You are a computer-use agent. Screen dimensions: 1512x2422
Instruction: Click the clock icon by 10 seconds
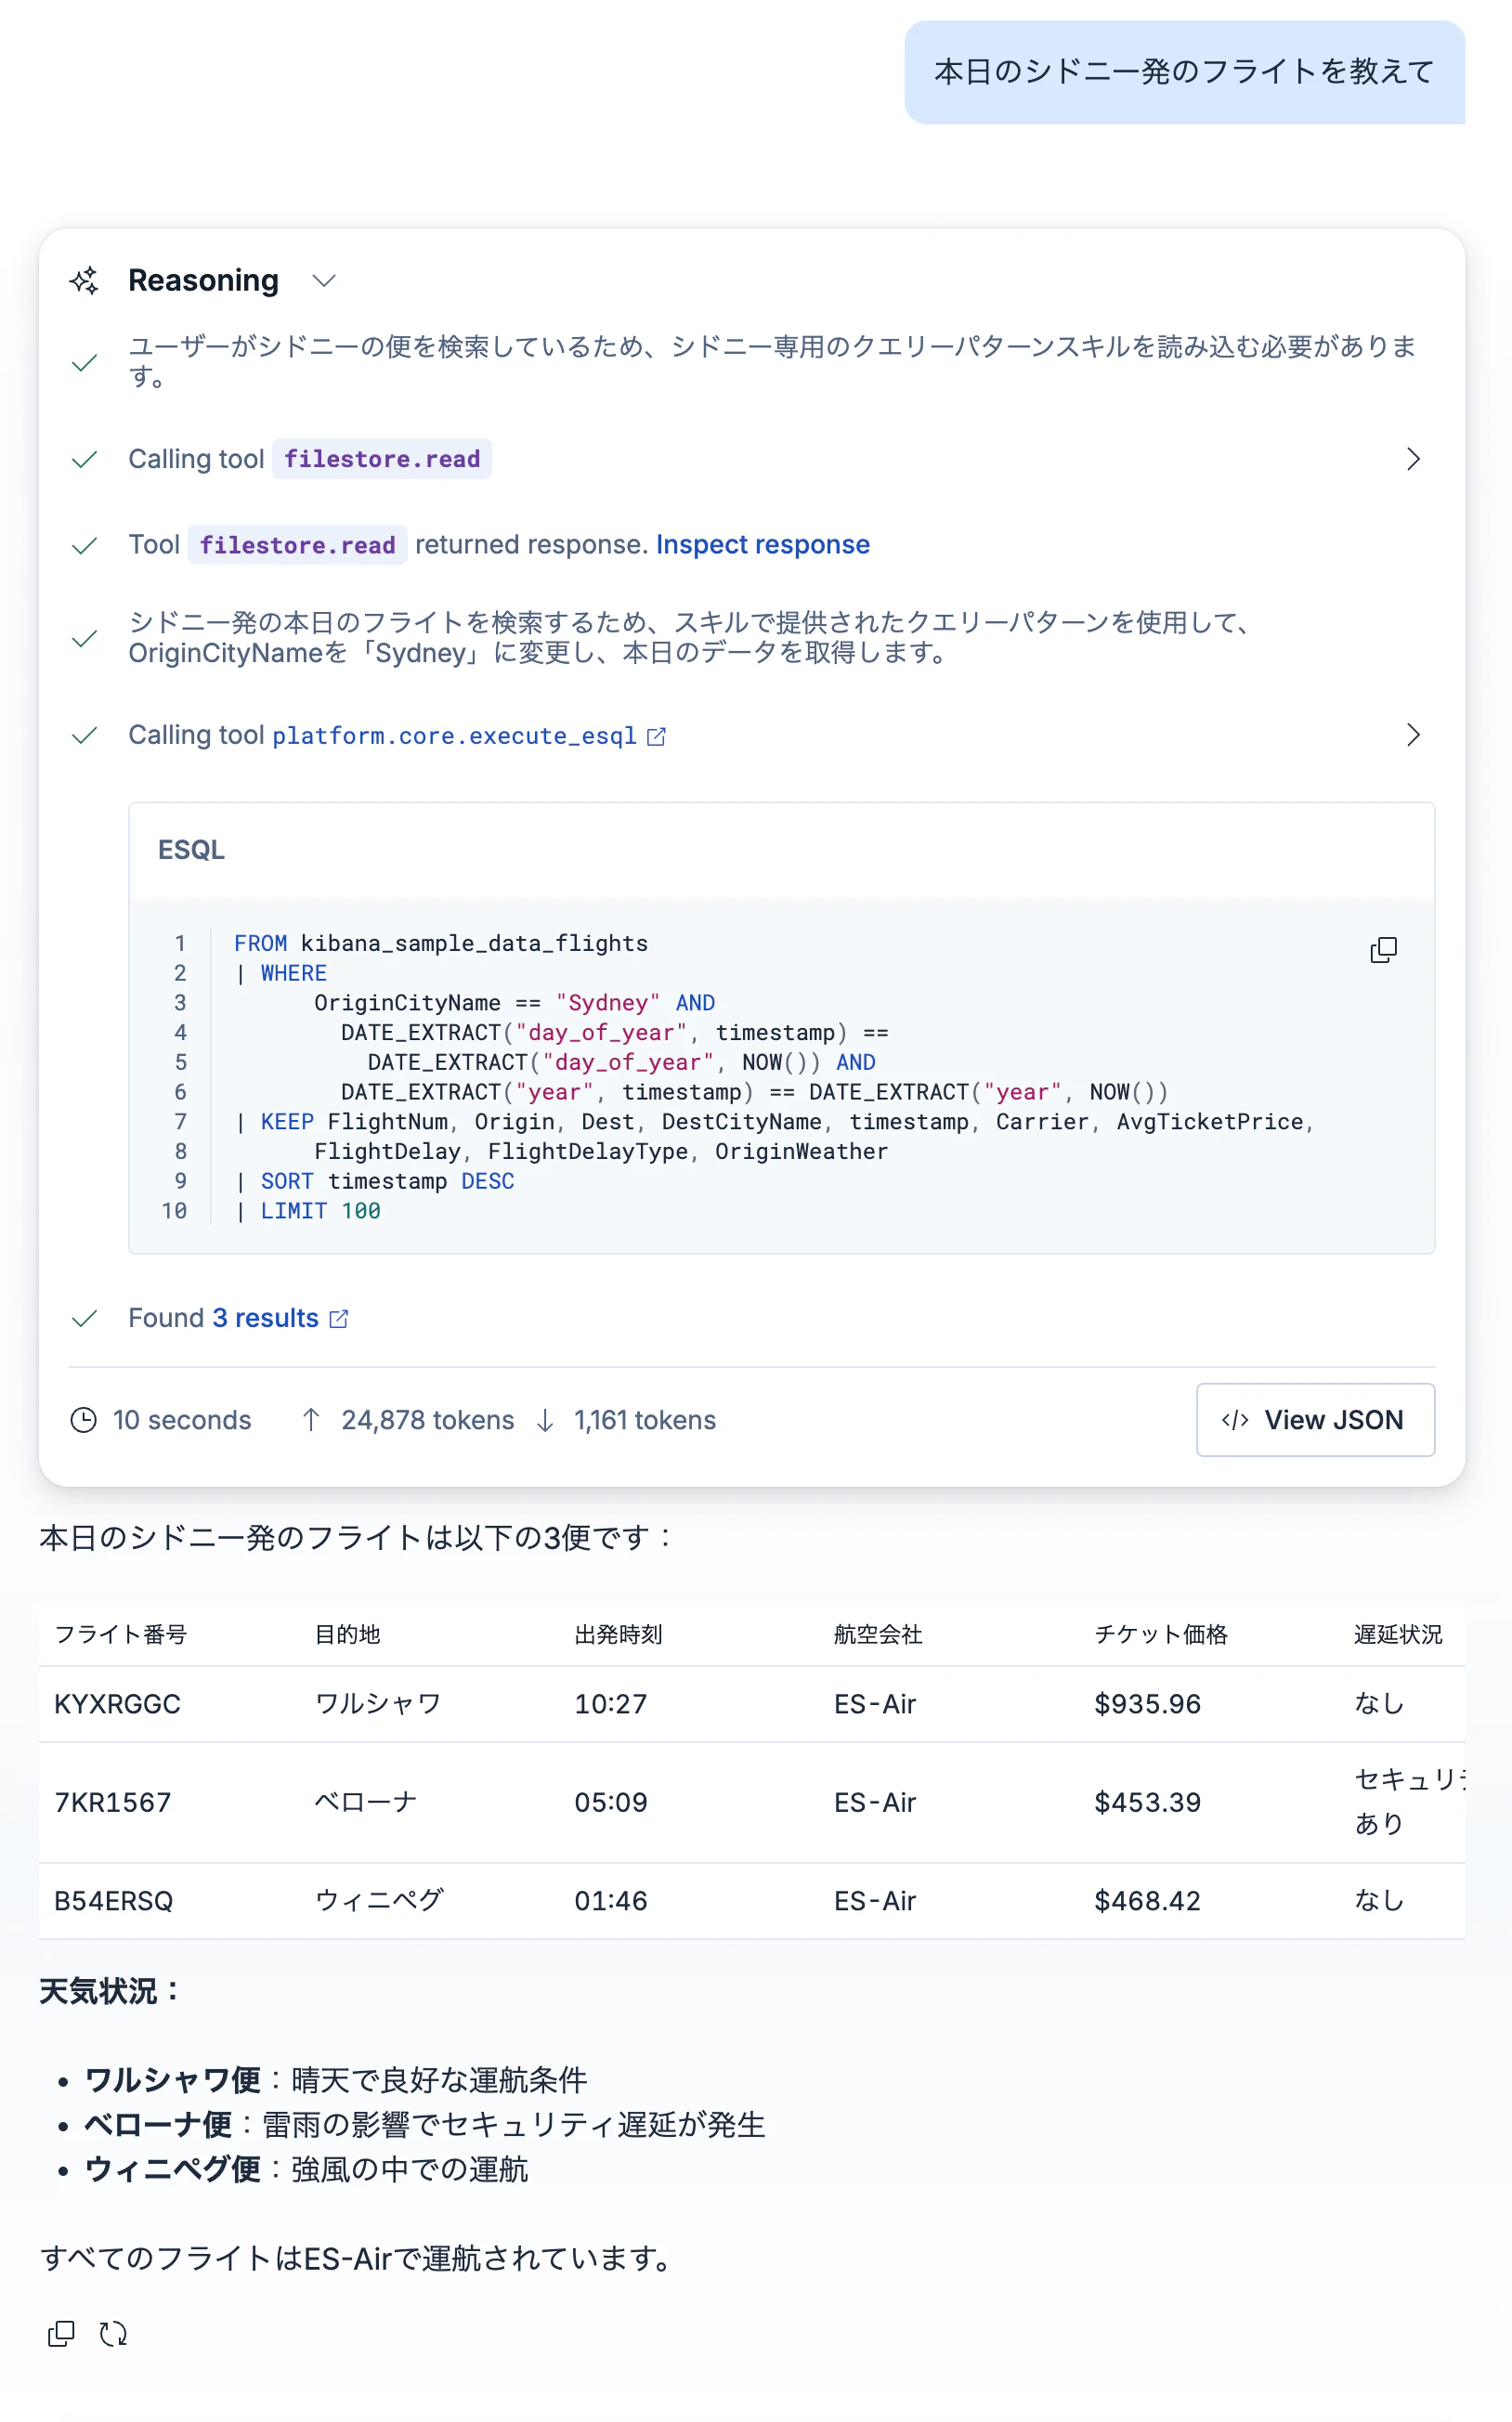click(x=84, y=1420)
